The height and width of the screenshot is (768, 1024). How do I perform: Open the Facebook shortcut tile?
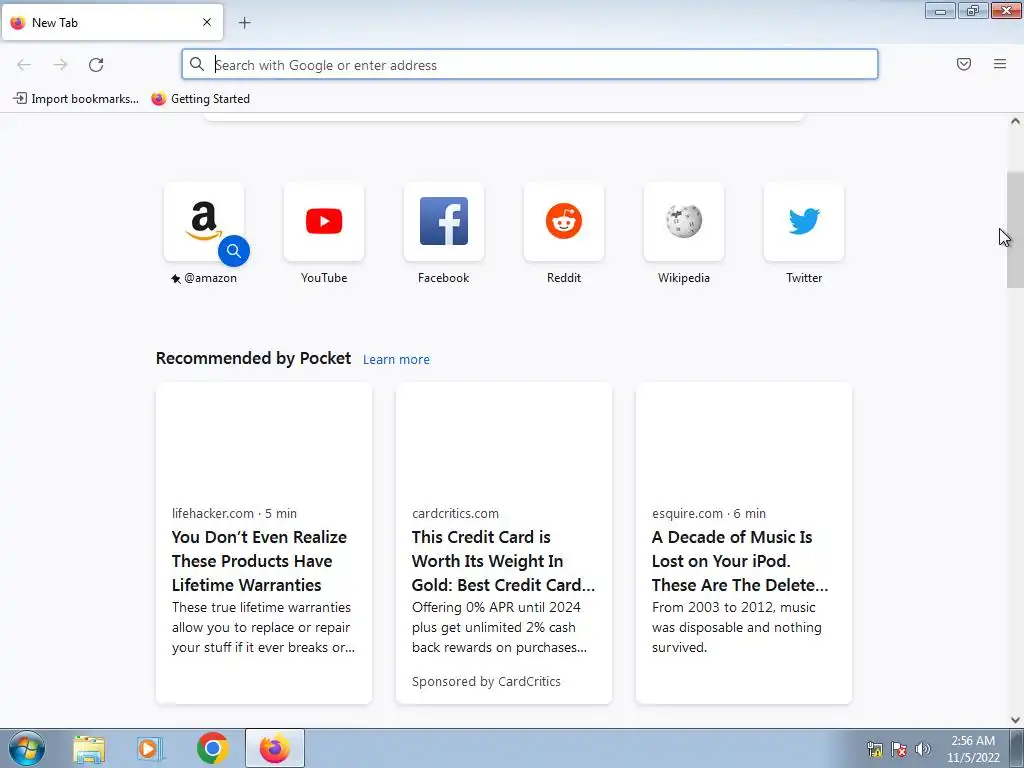click(x=443, y=222)
